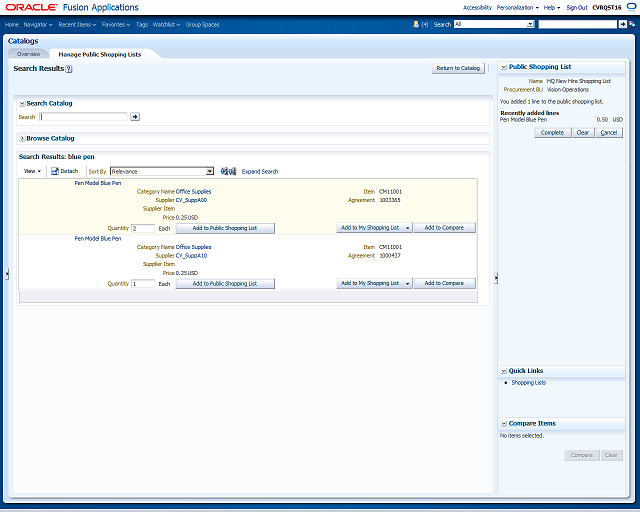640x512 pixels.
Task: Click Add to Compare for agreement 1003365
Action: pyautogui.click(x=444, y=228)
